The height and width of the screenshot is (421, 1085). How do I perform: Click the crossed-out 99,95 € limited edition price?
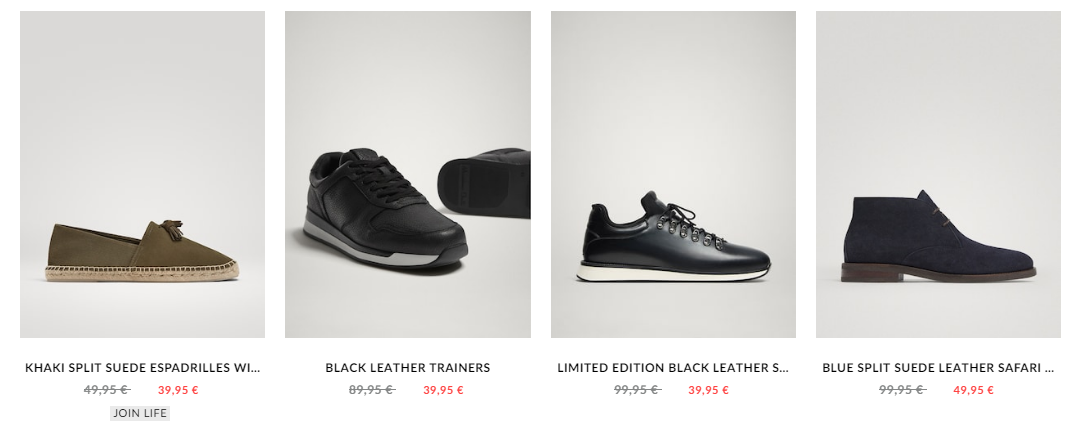pos(637,390)
